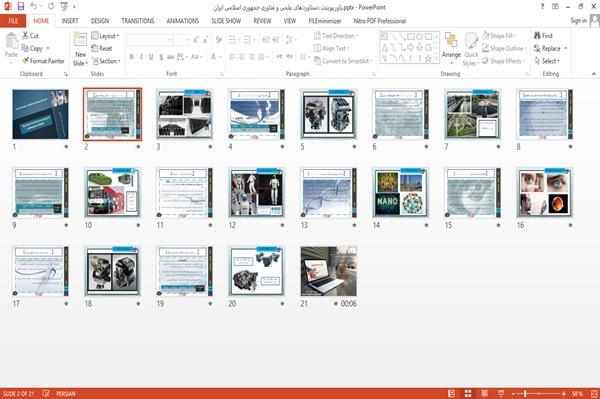Open the font name combo box

[x=150, y=39]
